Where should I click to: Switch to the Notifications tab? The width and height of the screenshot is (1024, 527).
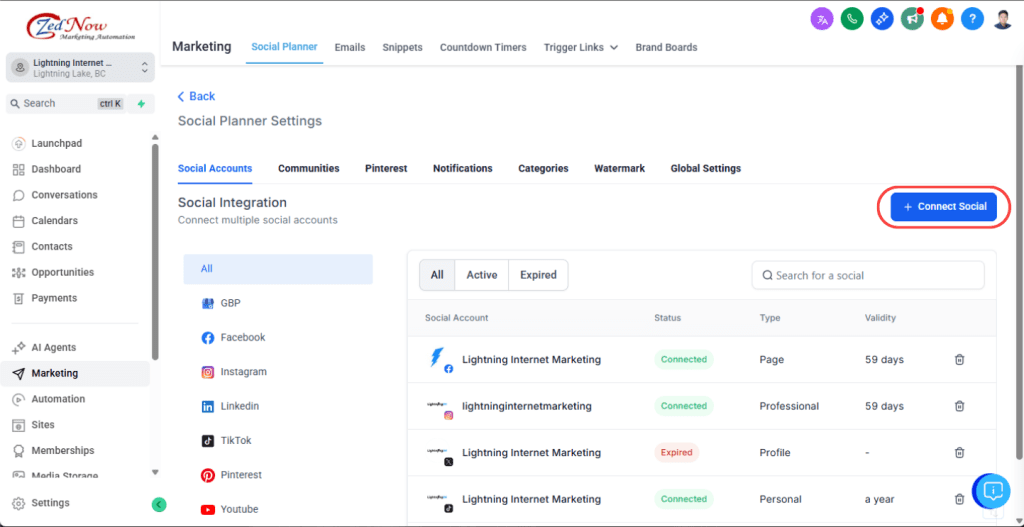(462, 168)
